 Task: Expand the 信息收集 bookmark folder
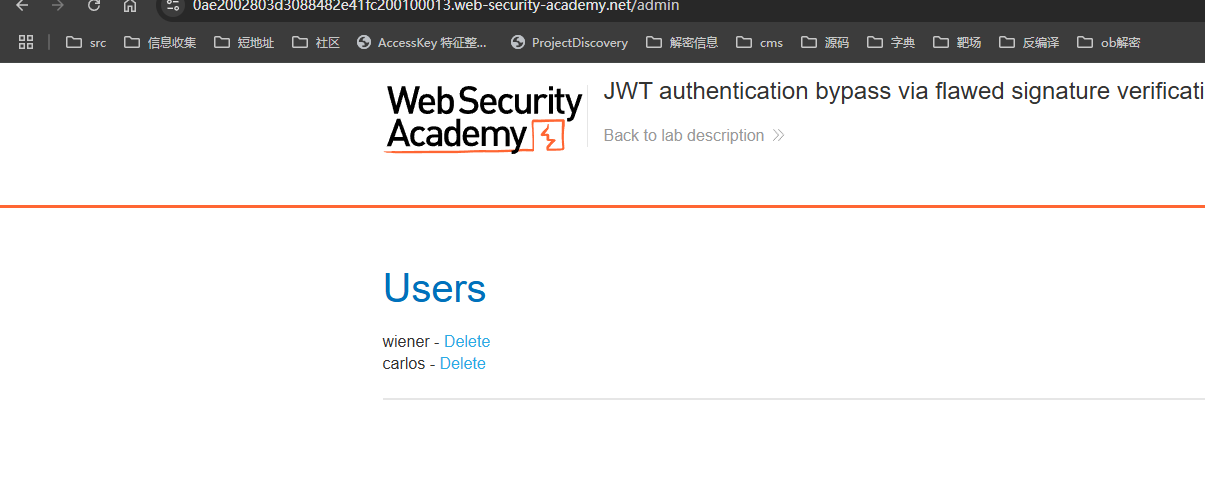pos(160,42)
